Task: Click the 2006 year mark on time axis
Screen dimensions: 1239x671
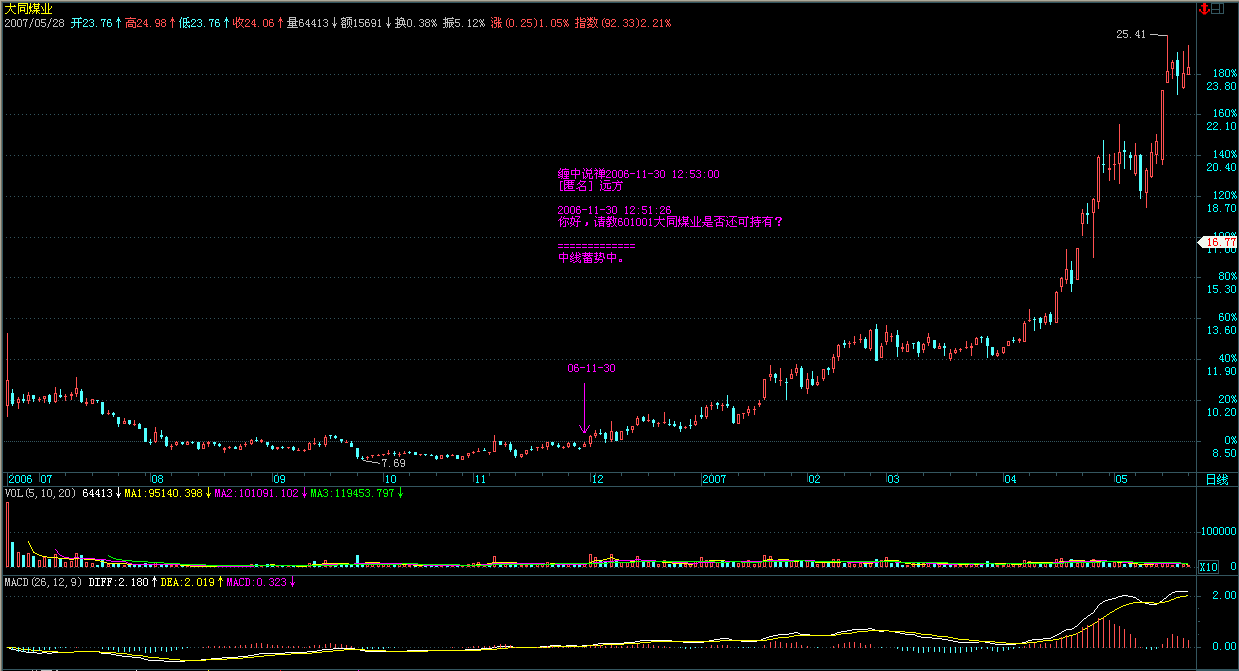Action: tap(20, 480)
